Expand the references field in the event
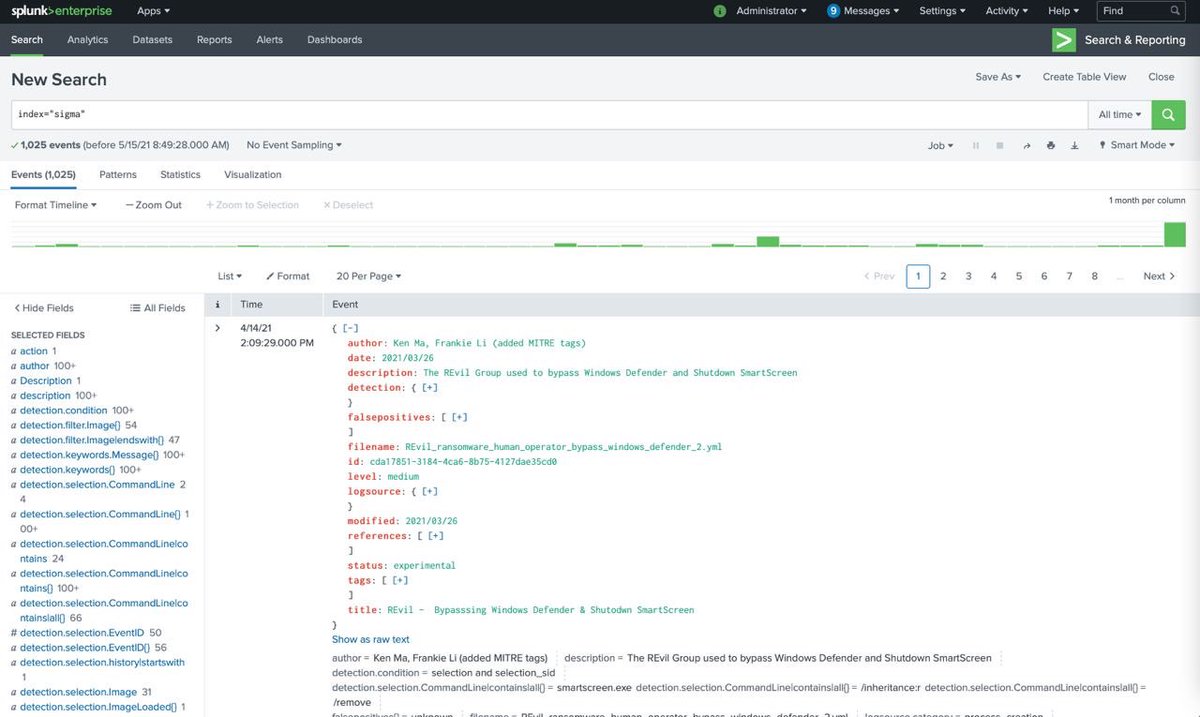The image size is (1200, 717). click(x=432, y=535)
